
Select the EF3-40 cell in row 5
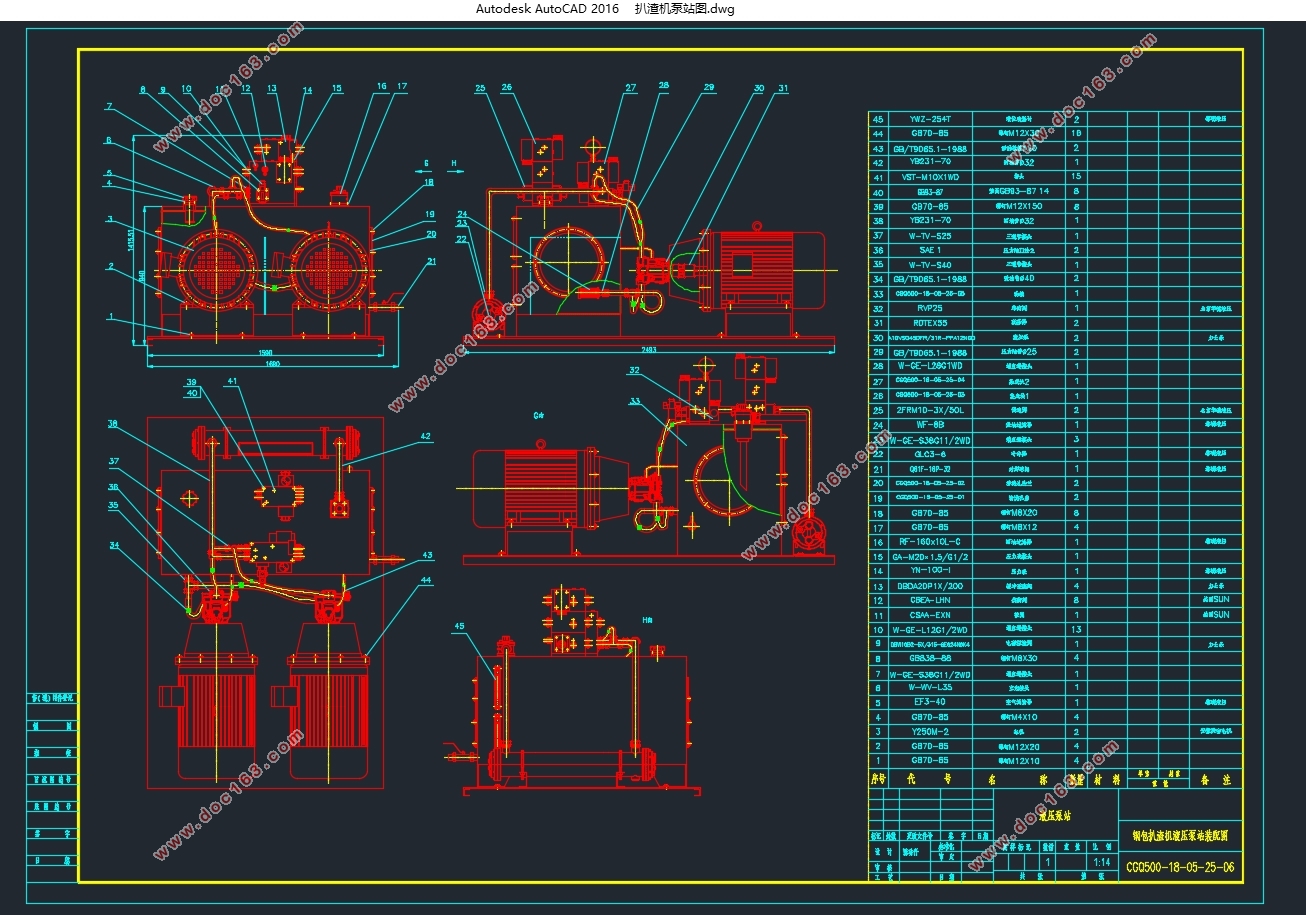[x=932, y=702]
